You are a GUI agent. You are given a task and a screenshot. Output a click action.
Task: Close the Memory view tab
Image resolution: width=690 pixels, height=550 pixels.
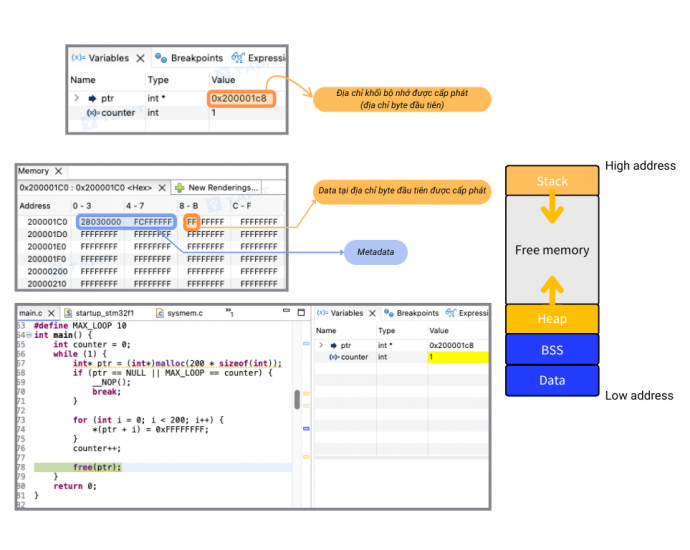coord(59,171)
